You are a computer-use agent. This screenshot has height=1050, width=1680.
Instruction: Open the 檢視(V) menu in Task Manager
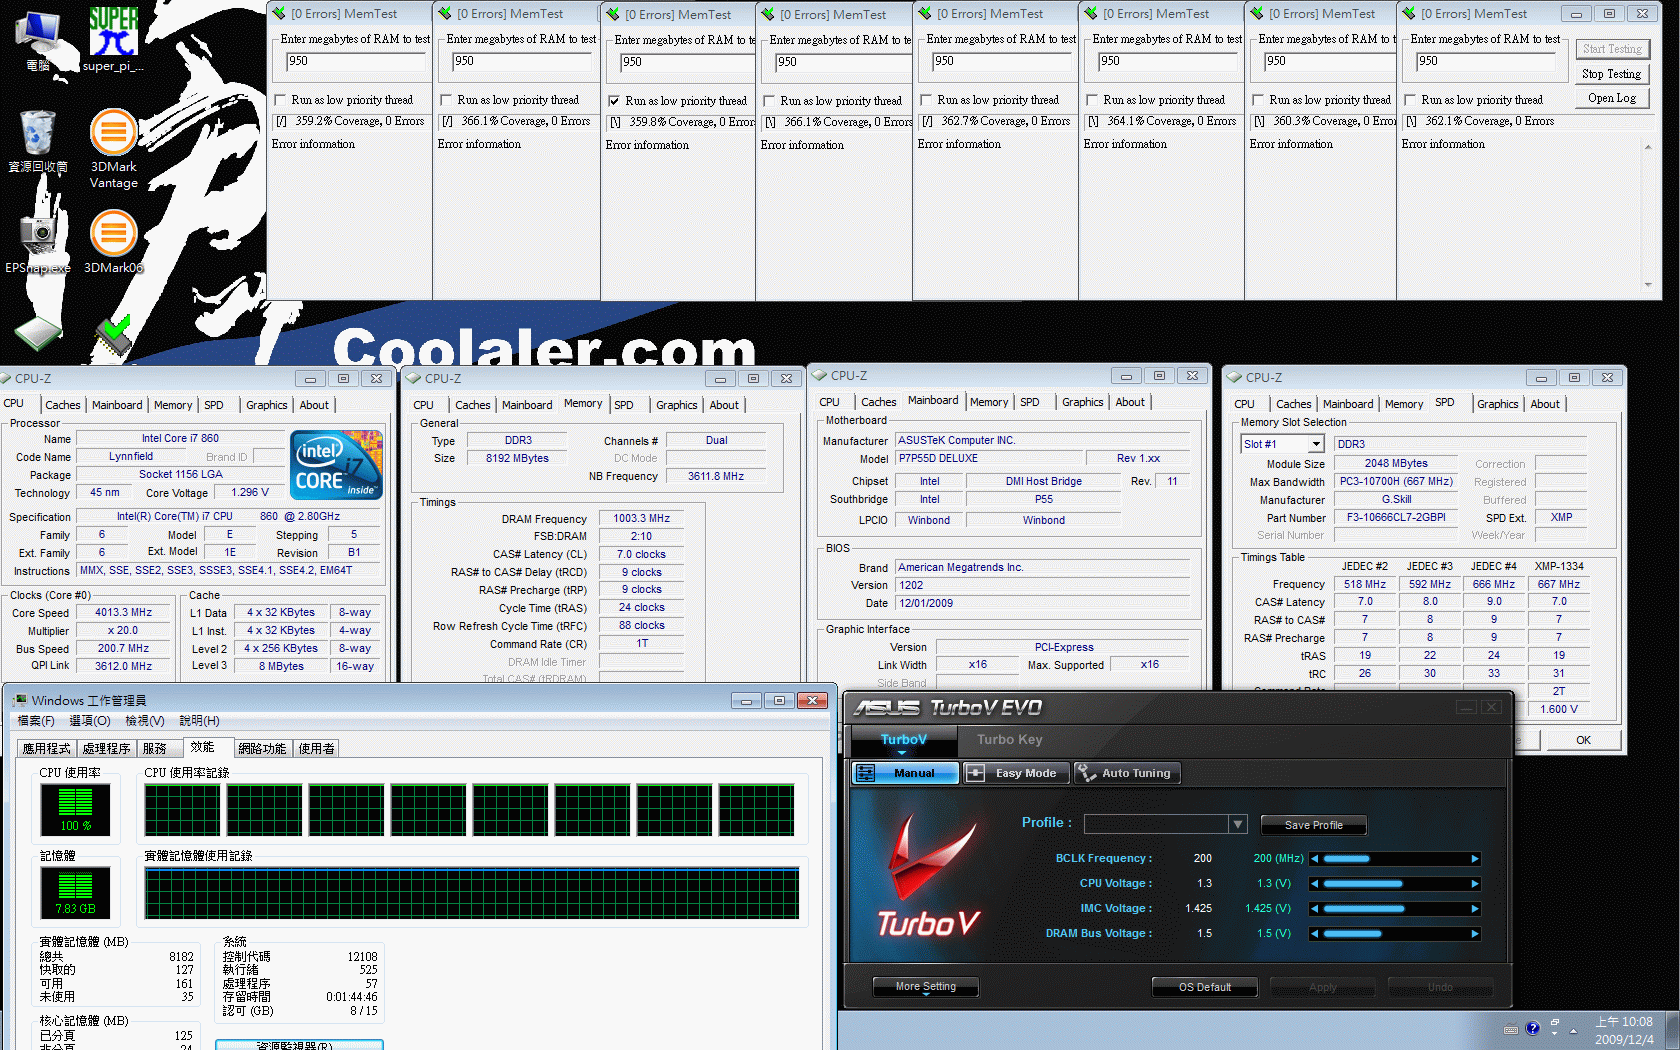point(145,720)
